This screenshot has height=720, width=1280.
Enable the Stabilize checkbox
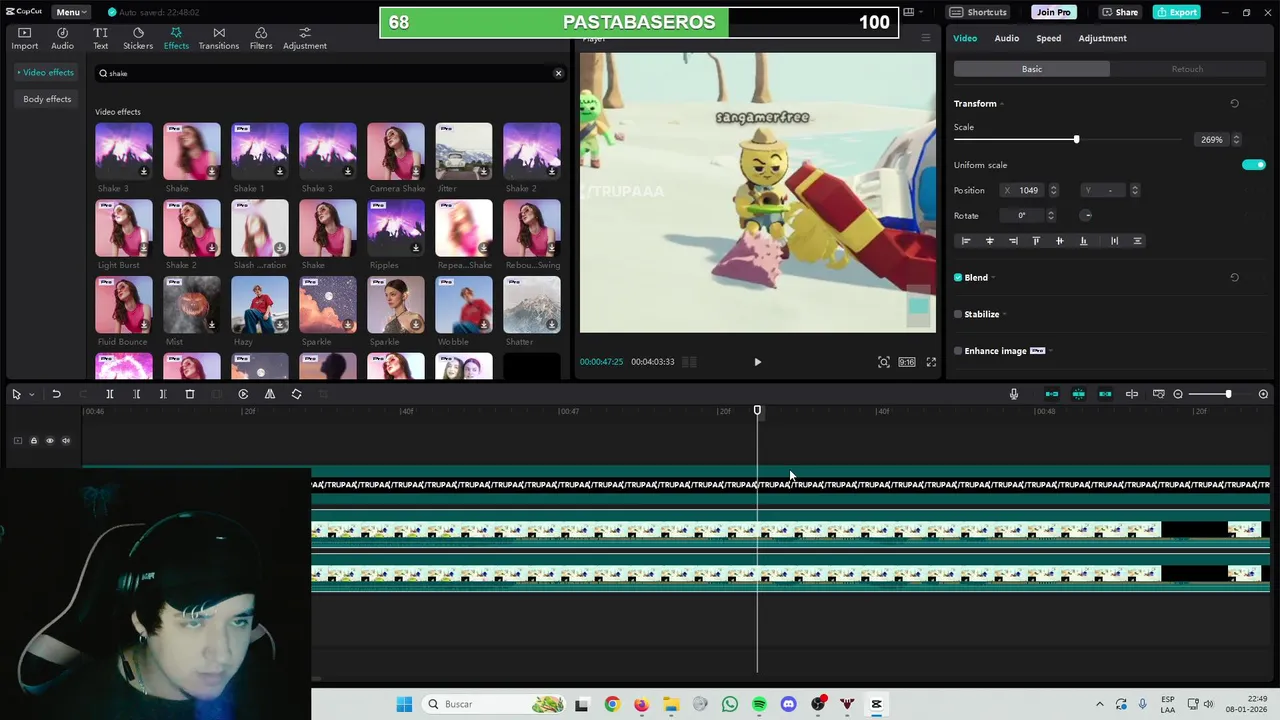pyautogui.click(x=958, y=314)
